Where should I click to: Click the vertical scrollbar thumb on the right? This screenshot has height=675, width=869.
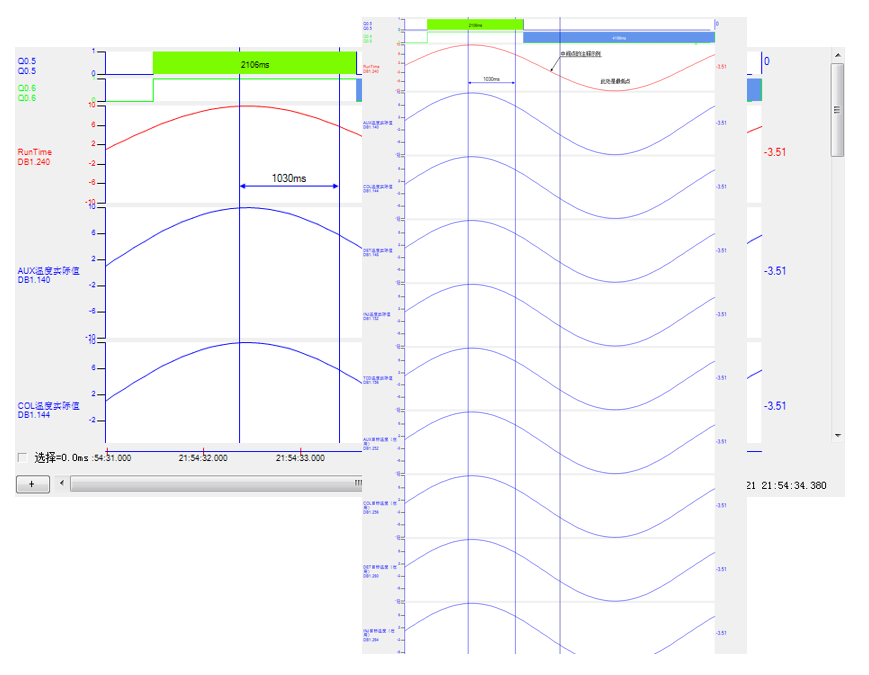click(x=837, y=110)
